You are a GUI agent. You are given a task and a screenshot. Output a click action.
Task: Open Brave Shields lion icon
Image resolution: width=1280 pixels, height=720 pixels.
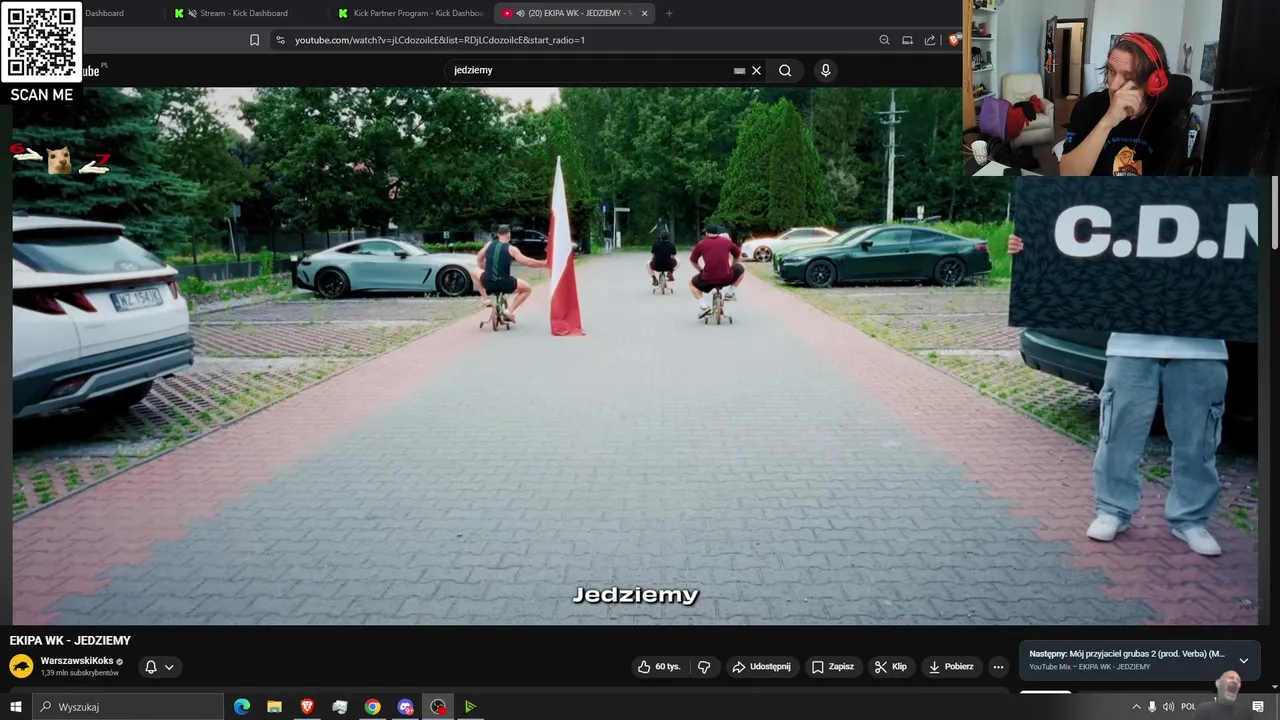pyautogui.click(x=954, y=40)
